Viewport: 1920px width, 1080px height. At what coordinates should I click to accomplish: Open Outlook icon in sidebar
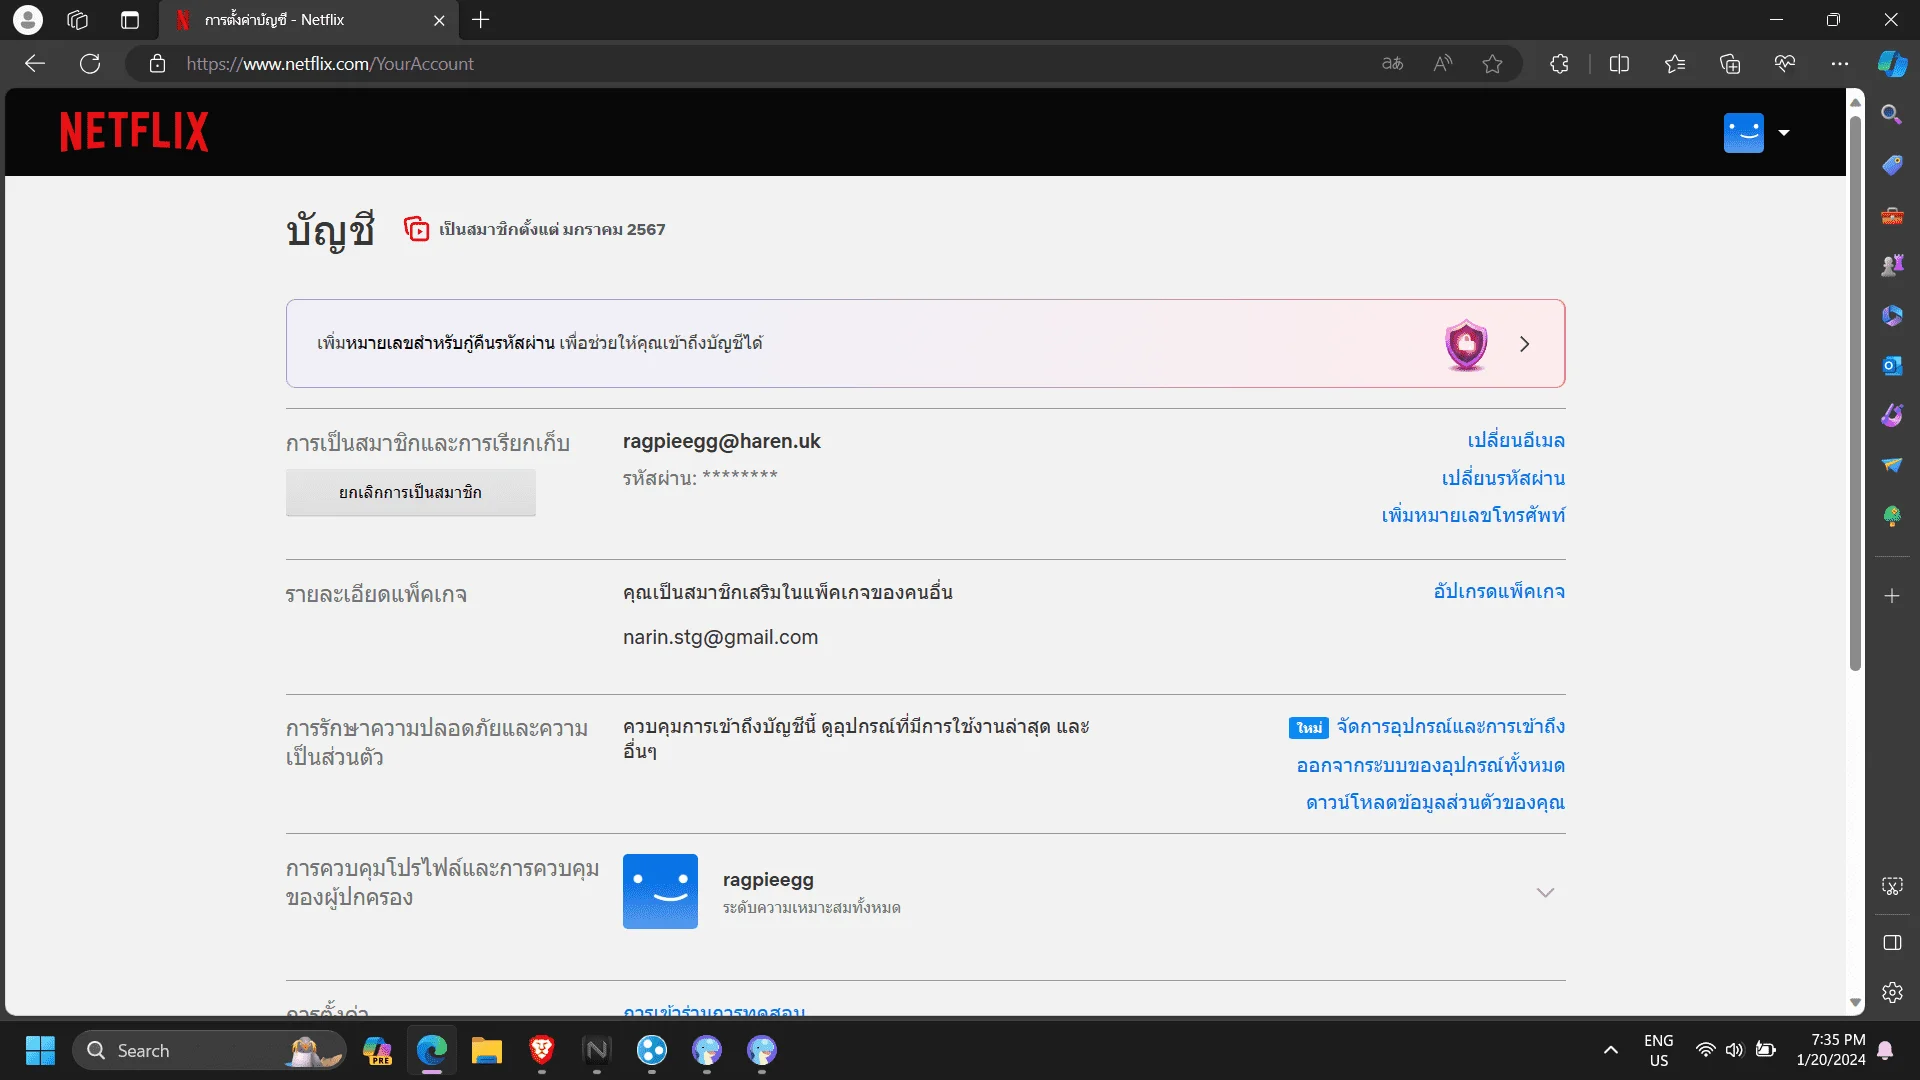pos(1891,366)
